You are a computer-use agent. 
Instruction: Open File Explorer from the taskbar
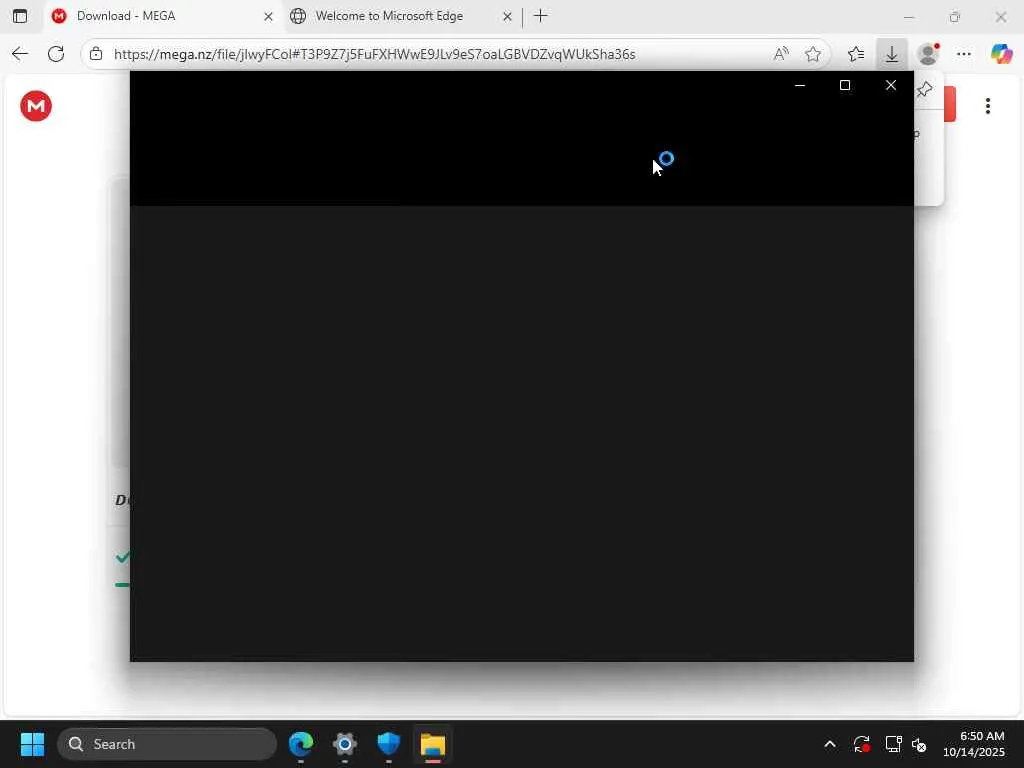(432, 744)
